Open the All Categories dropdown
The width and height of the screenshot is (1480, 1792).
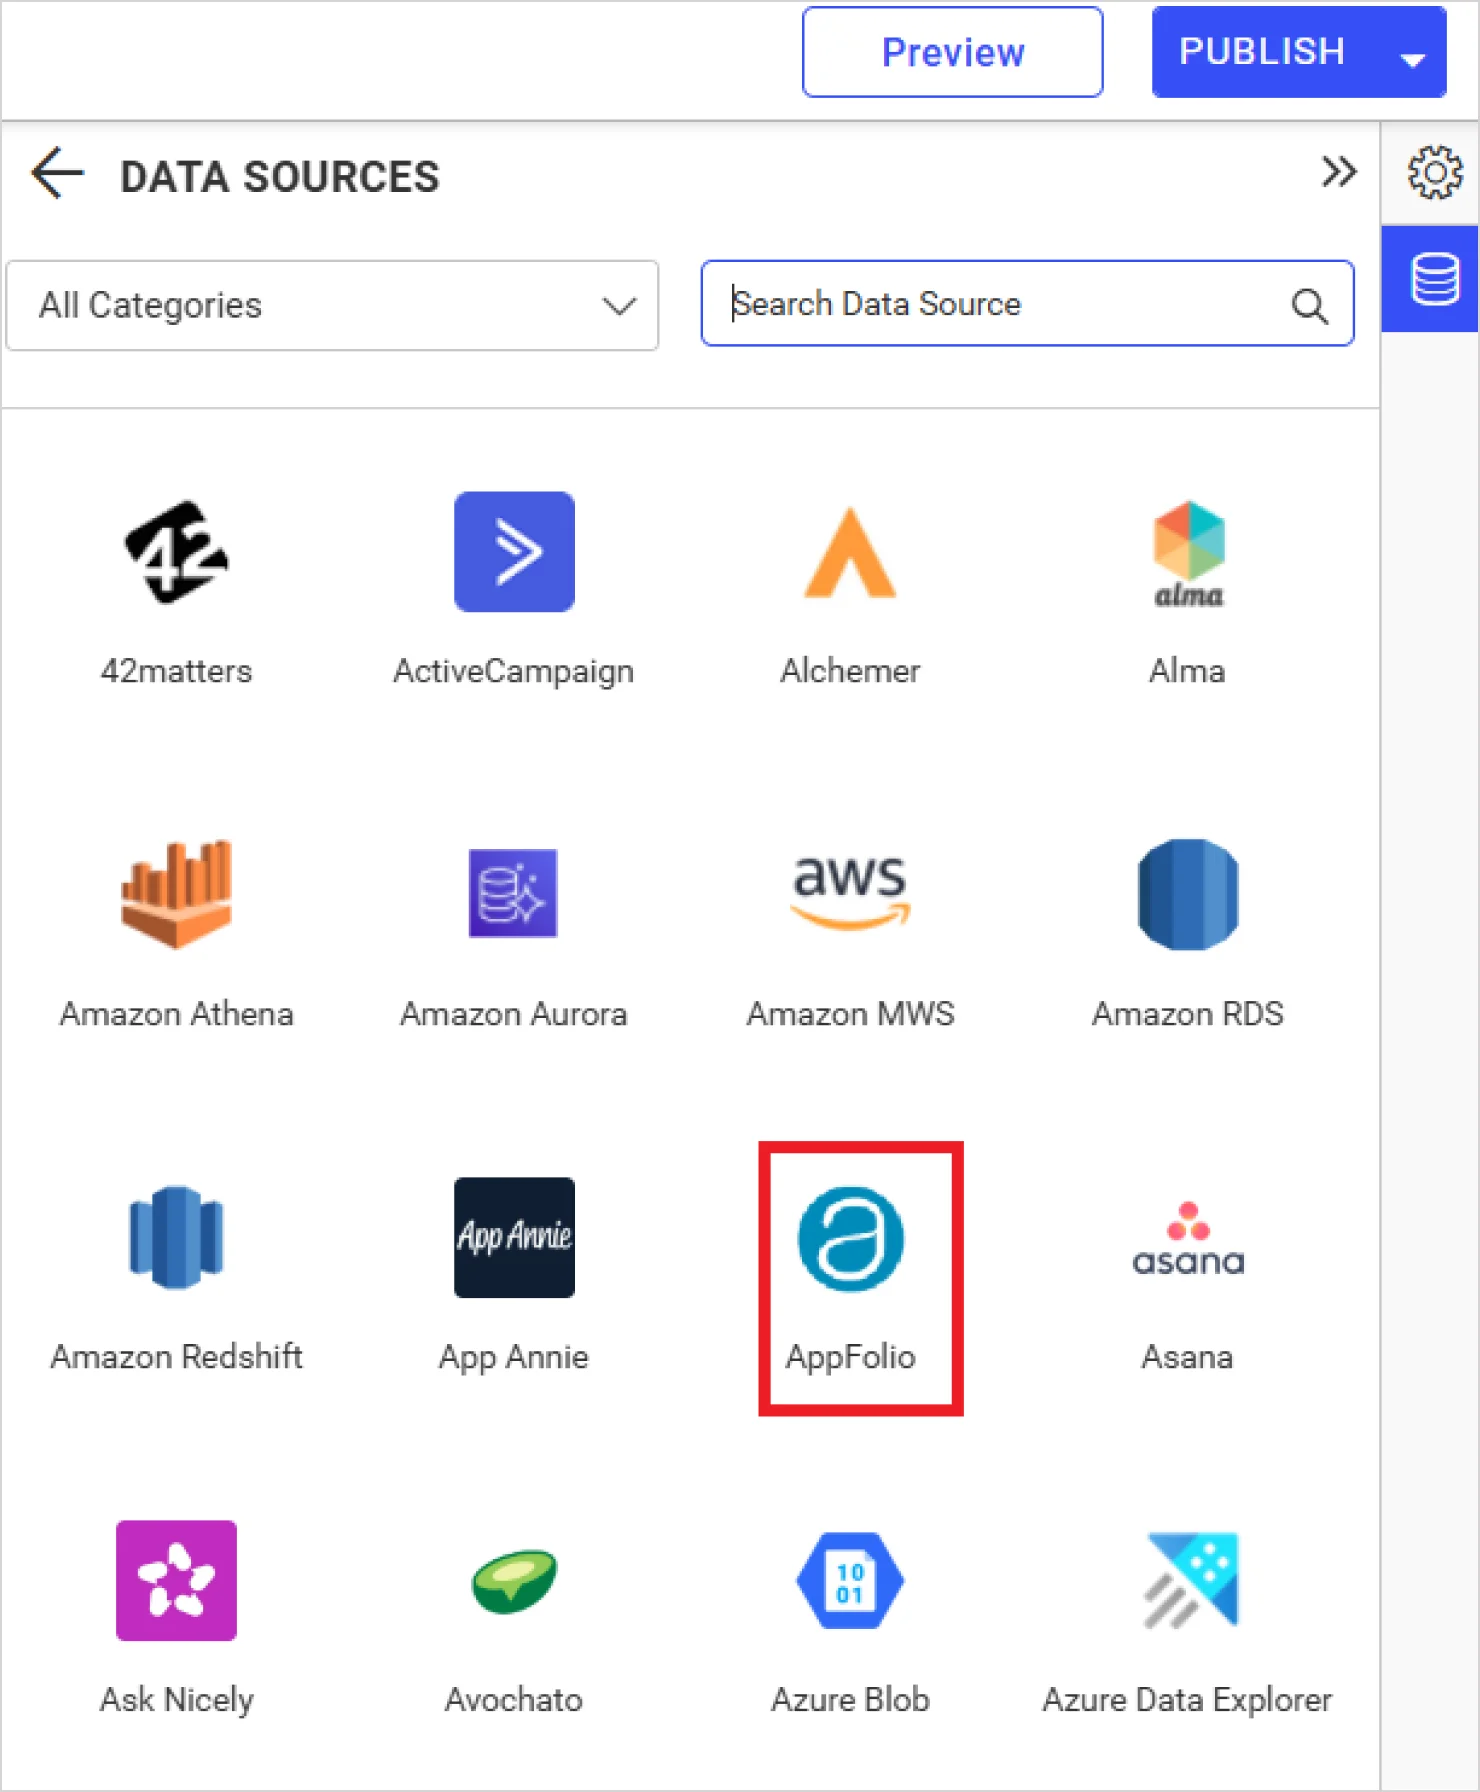point(332,305)
